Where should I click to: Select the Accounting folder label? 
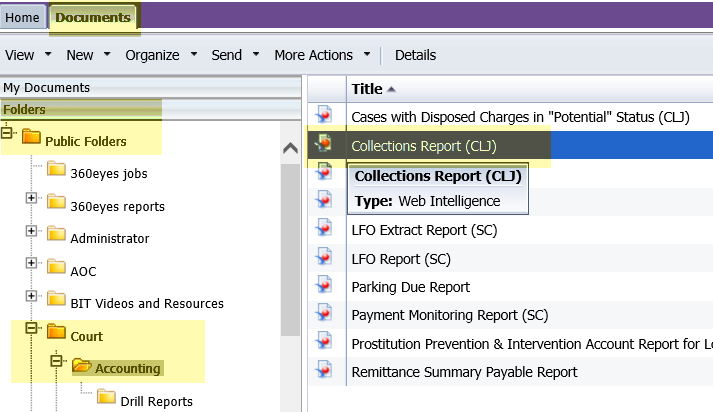[128, 368]
